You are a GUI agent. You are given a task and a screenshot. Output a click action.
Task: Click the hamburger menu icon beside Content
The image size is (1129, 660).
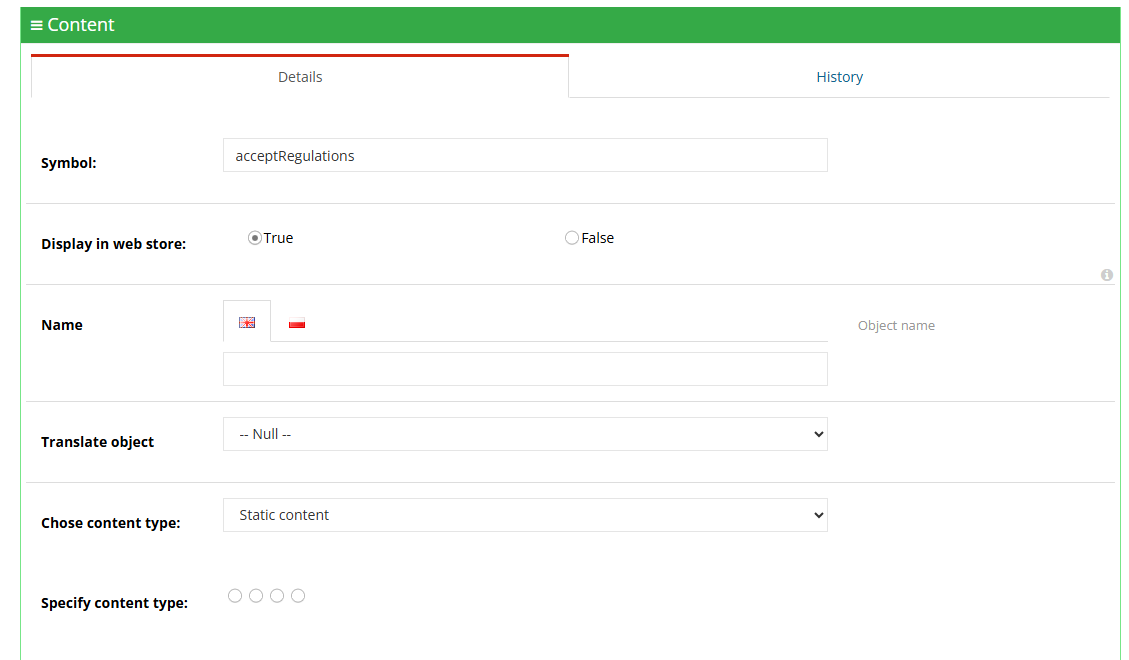pos(36,25)
